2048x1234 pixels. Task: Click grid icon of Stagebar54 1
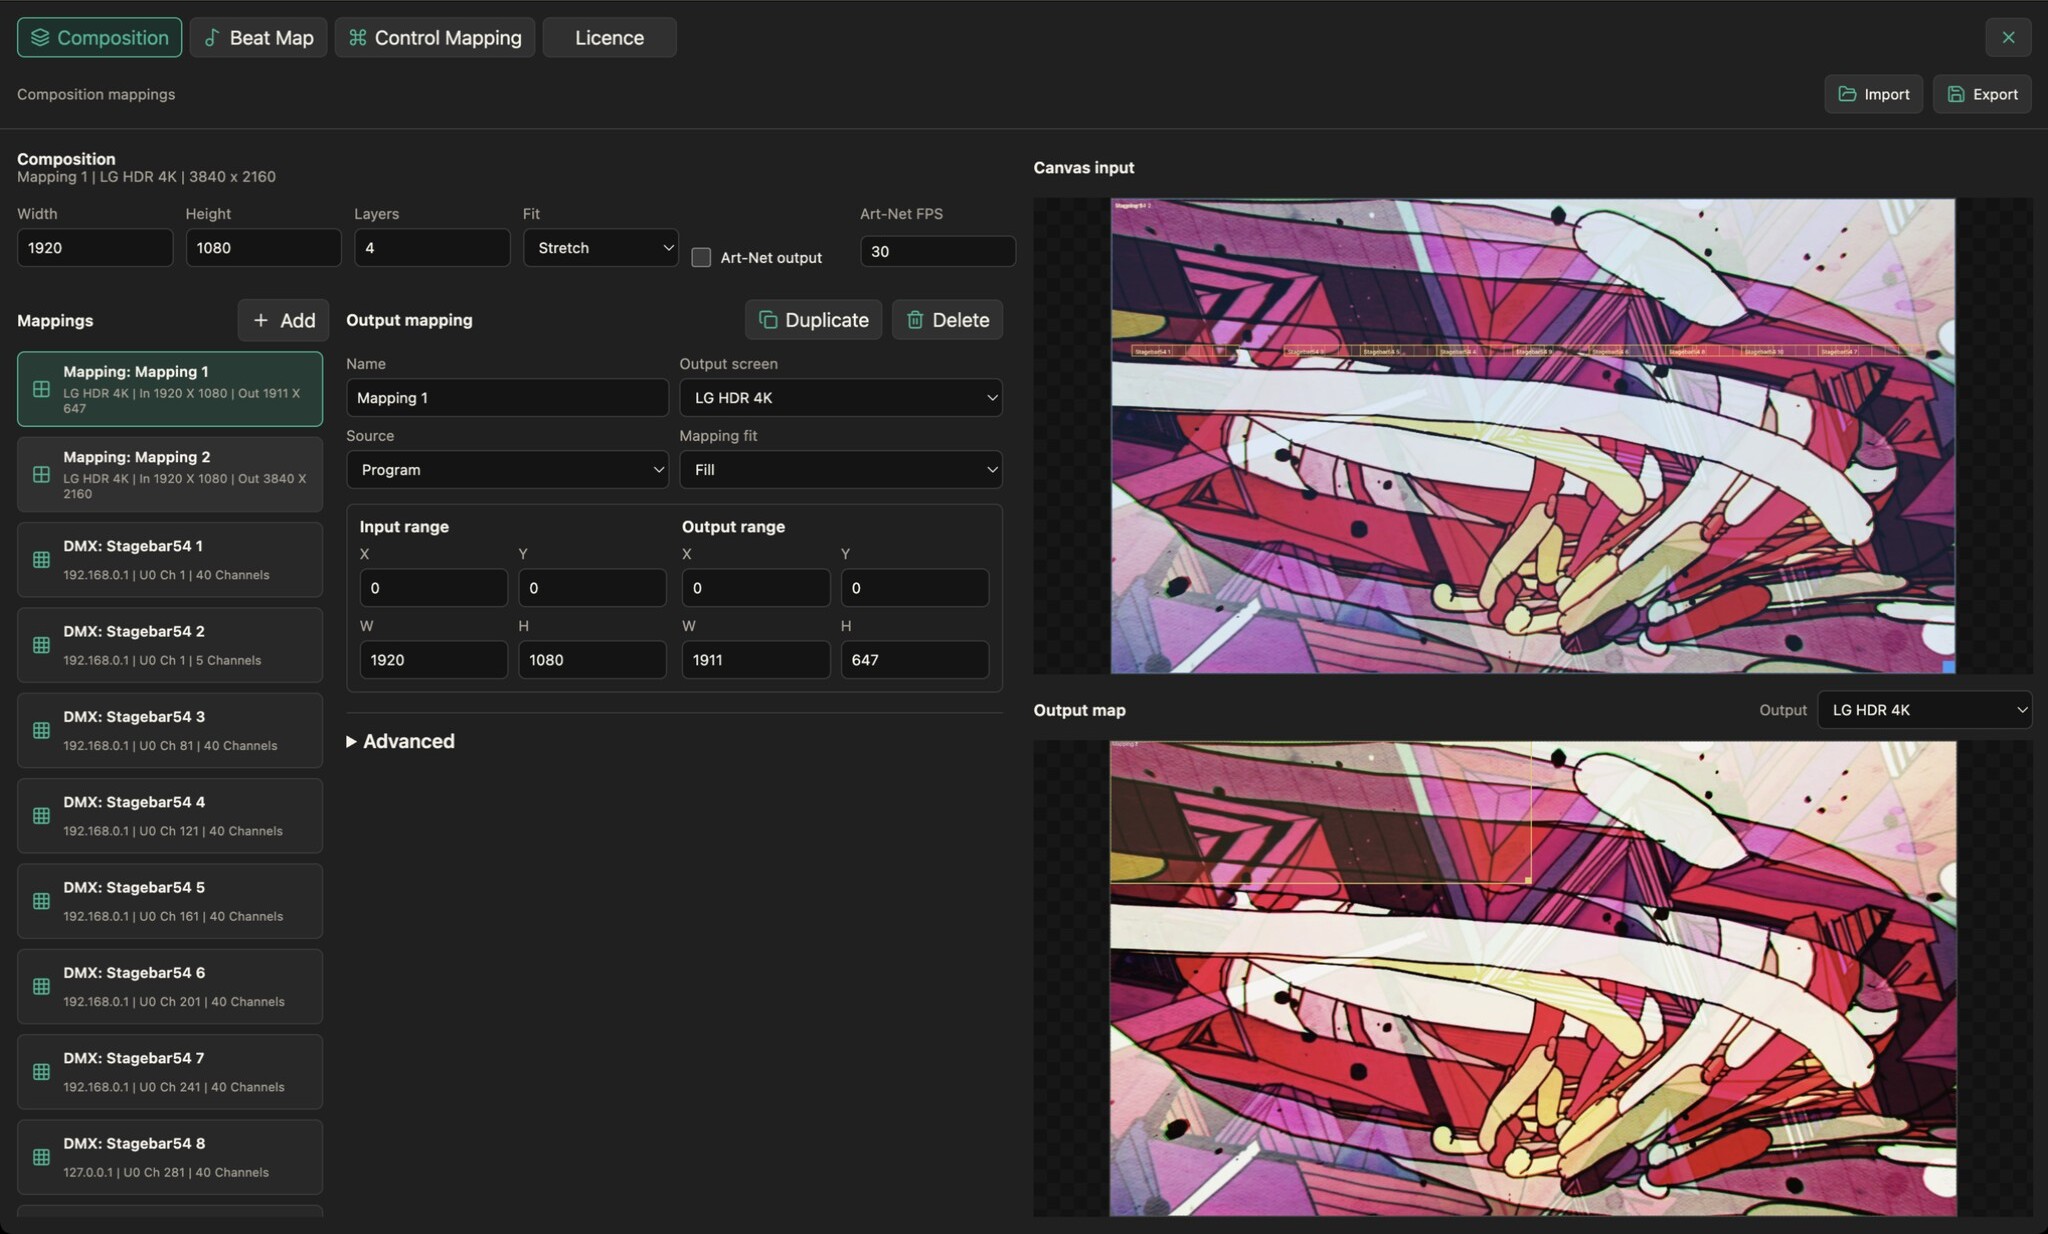[x=41, y=560]
